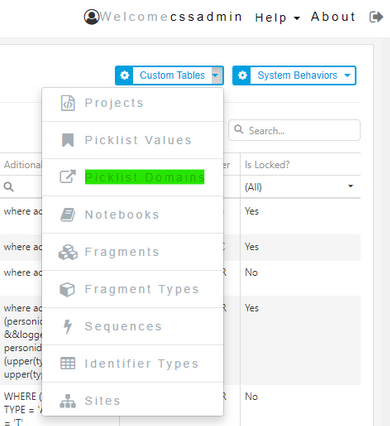Click the Fragment Types cube icon
The image size is (390, 426).
67,289
